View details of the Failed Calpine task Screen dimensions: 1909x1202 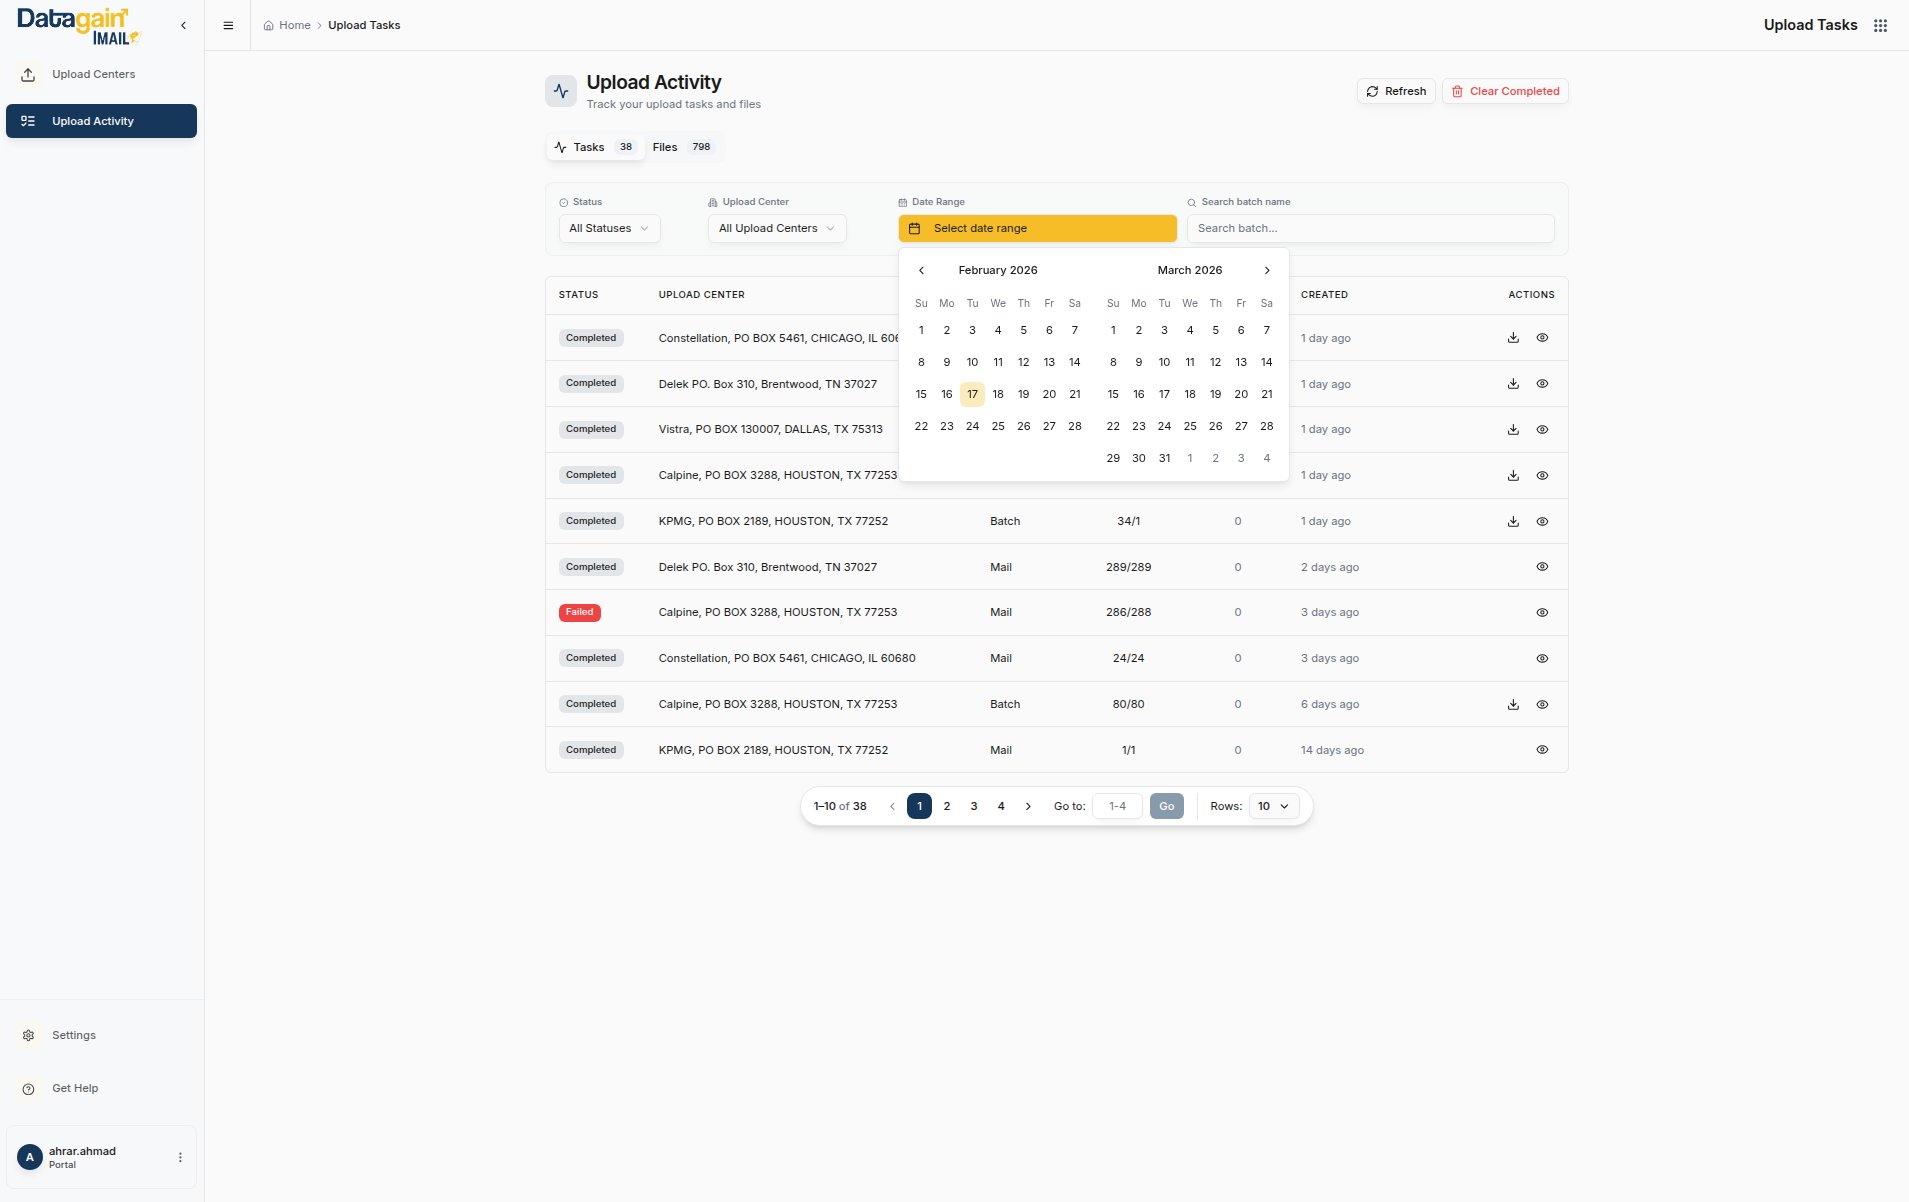pyautogui.click(x=1542, y=613)
